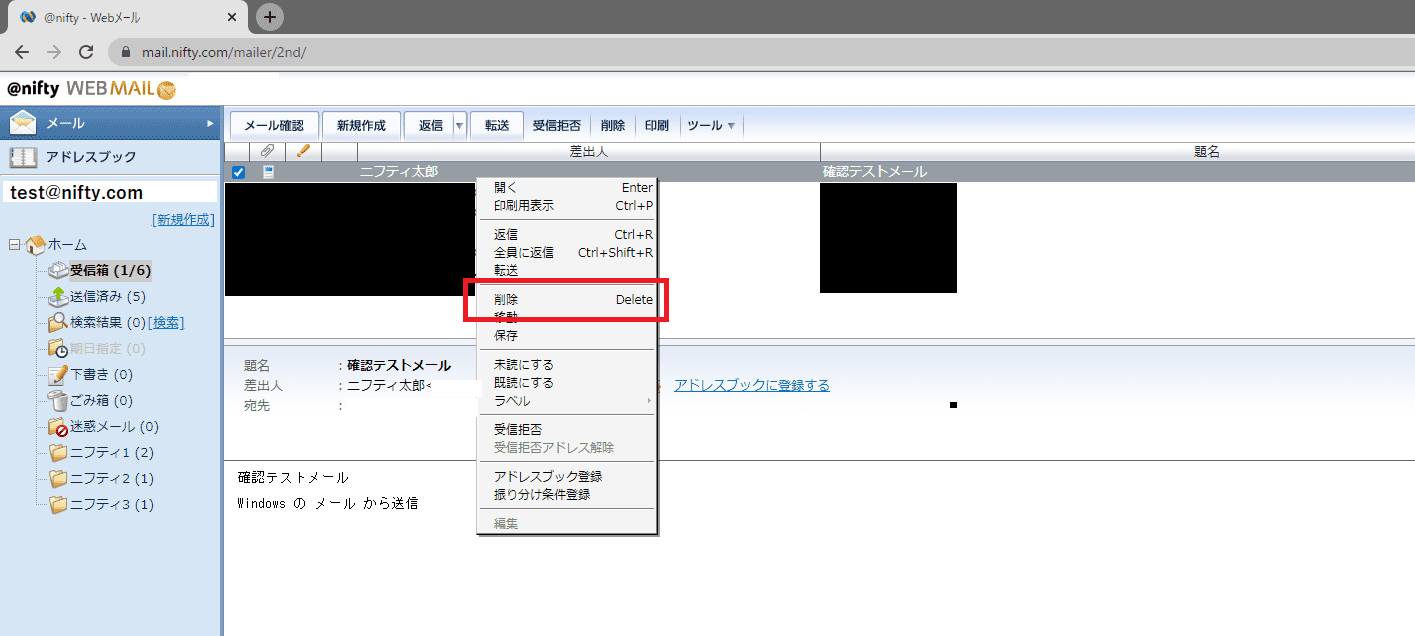Expand the ツール tools dropdown
The height and width of the screenshot is (636, 1415).
(731, 126)
